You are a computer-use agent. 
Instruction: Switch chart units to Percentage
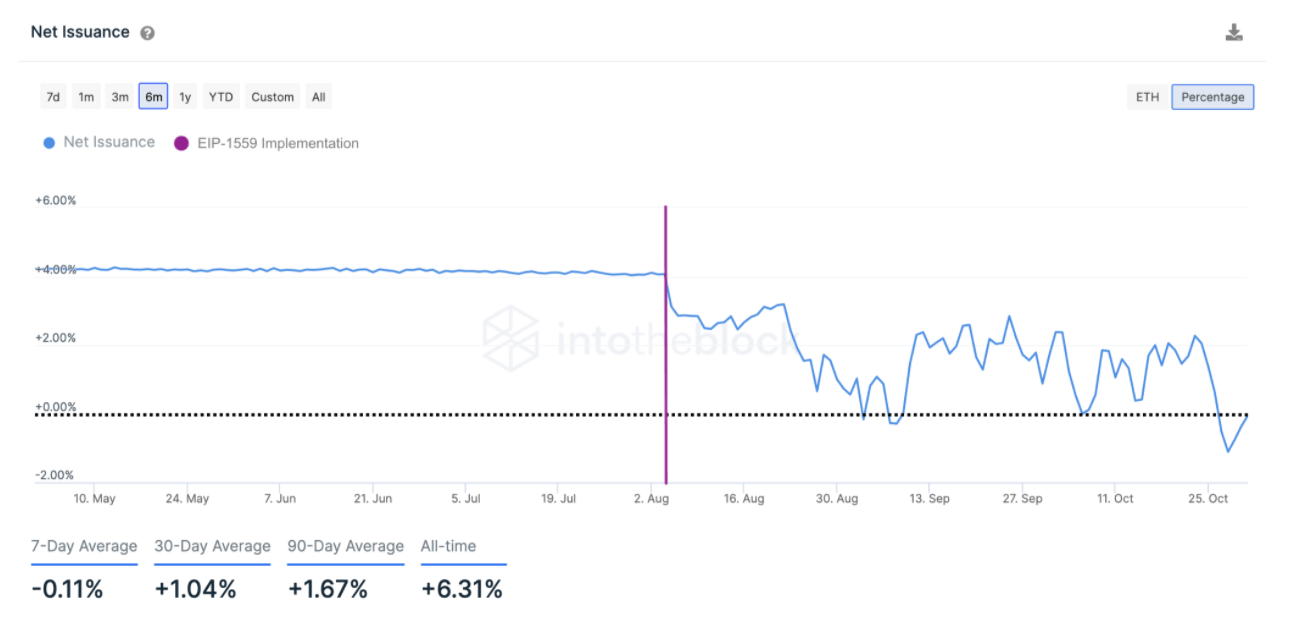pyautogui.click(x=1213, y=97)
